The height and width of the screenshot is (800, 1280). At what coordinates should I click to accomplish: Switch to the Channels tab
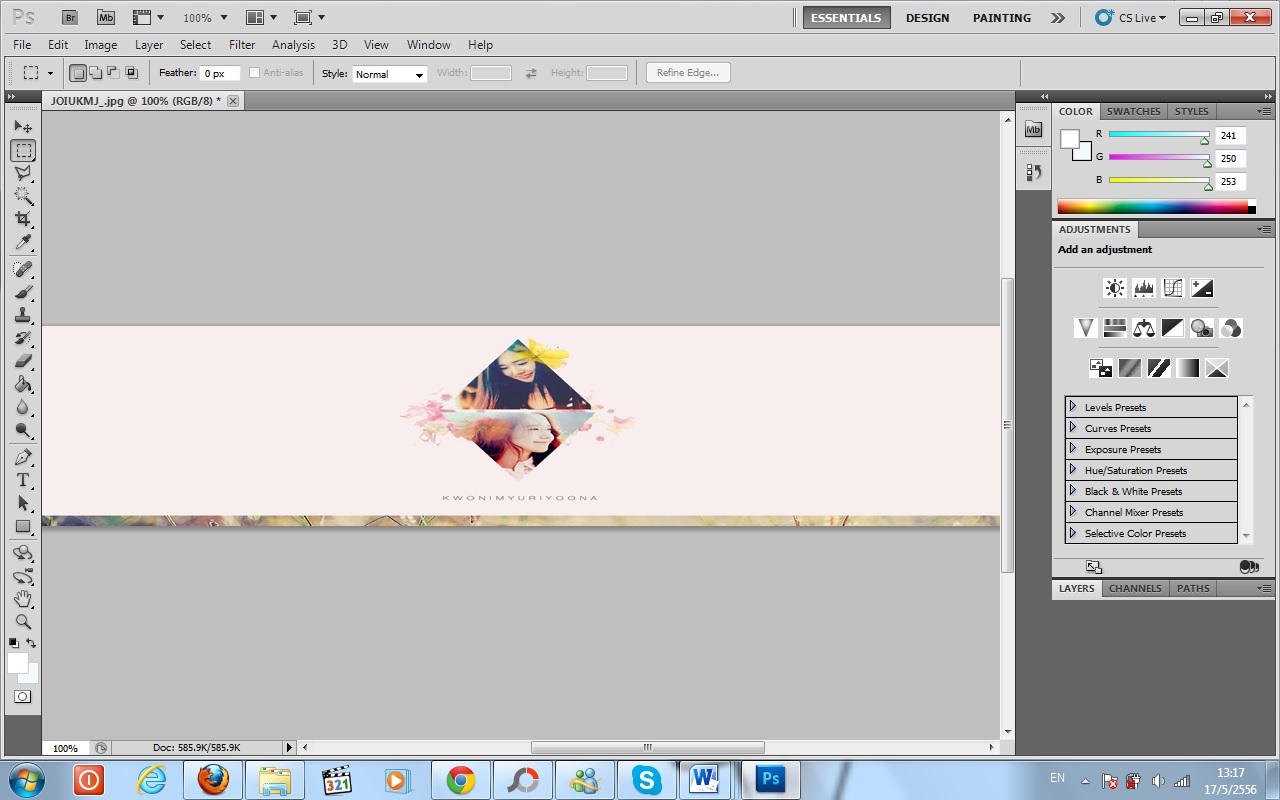1135,588
